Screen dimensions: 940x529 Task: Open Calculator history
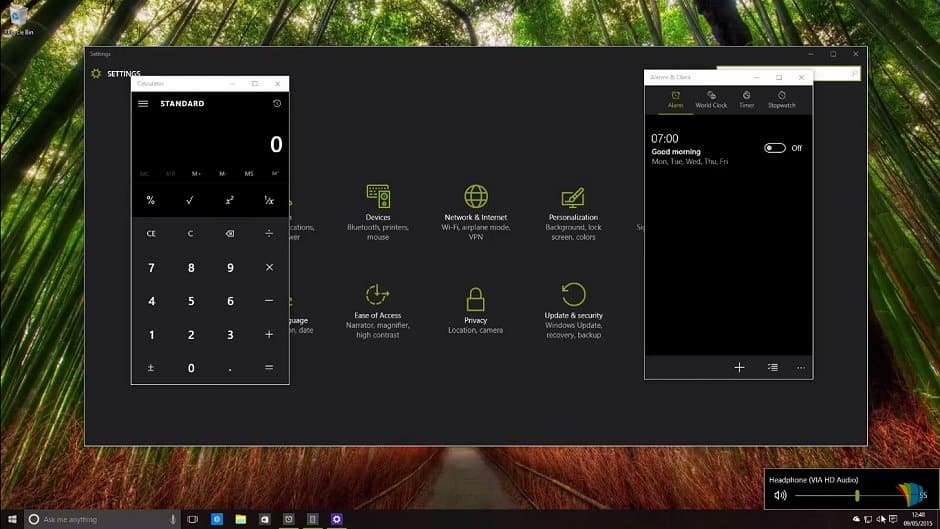coord(277,104)
